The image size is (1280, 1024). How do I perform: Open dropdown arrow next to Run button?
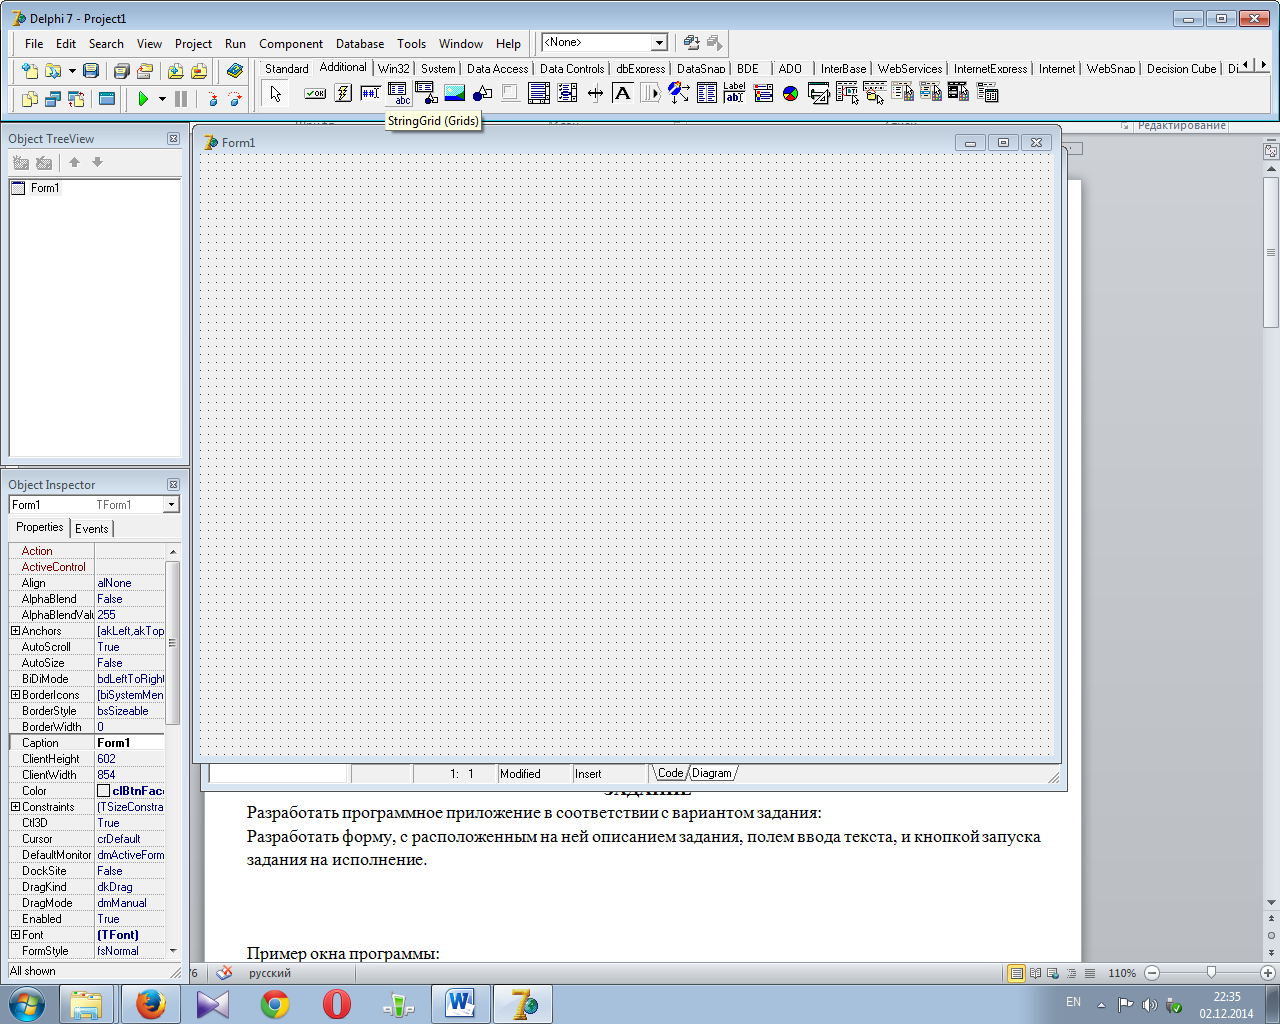click(x=162, y=99)
